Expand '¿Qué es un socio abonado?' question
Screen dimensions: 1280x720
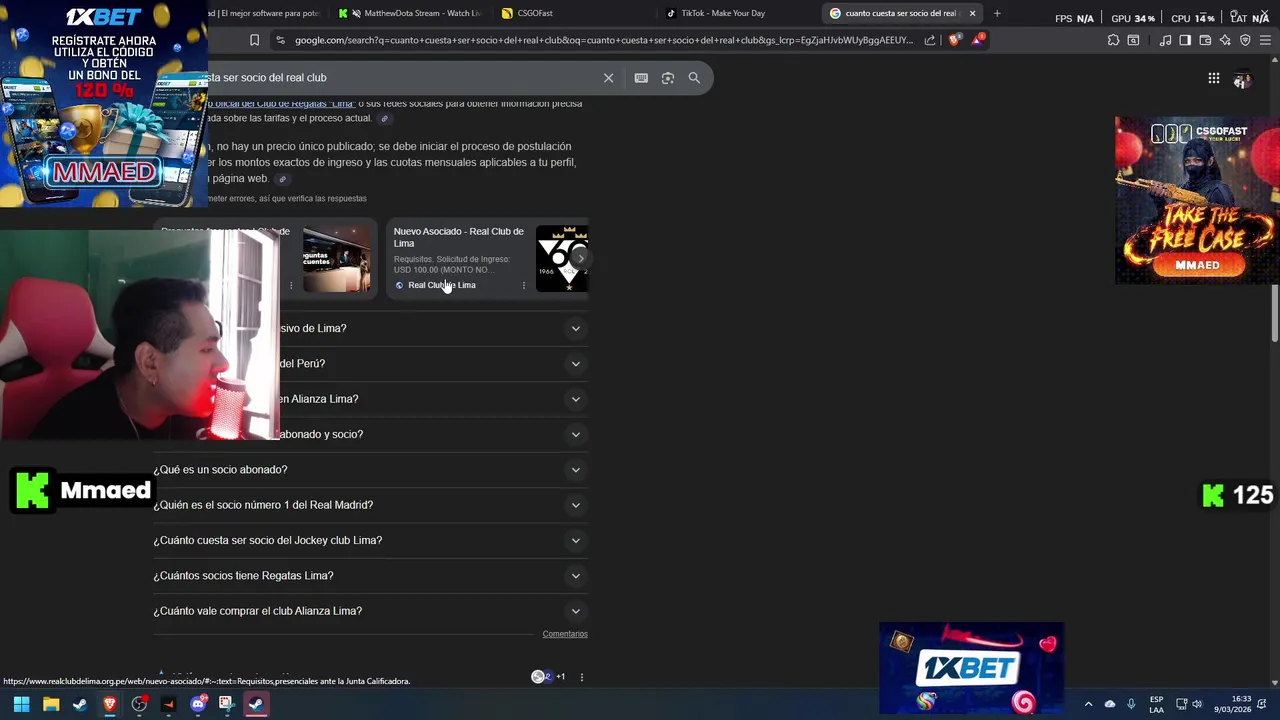[370, 470]
